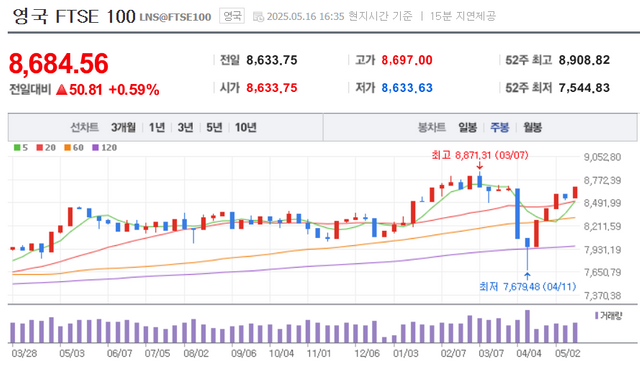Screen dimensions: 640x369
Task: Click the 전일대비 label
Action: click(x=30, y=89)
